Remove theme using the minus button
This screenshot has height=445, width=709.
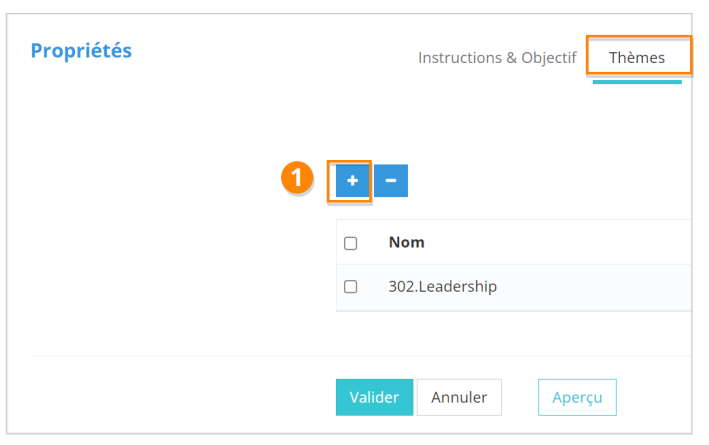click(391, 181)
